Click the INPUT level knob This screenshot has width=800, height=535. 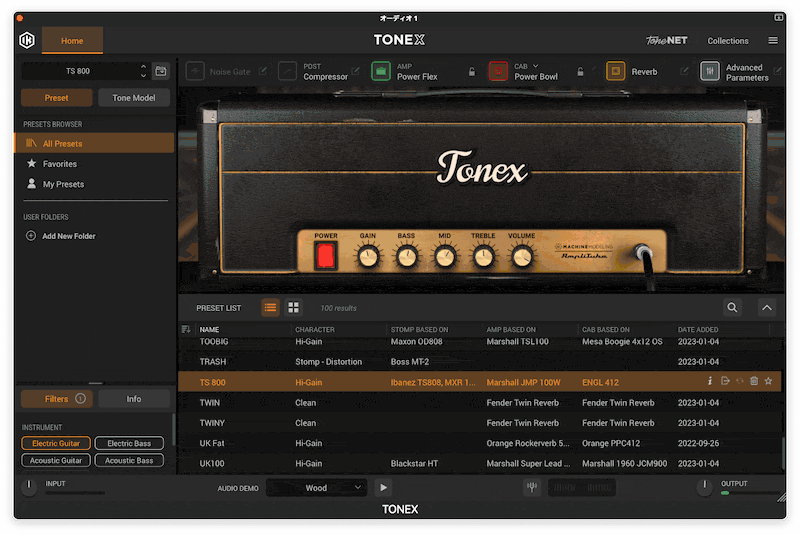(29, 487)
